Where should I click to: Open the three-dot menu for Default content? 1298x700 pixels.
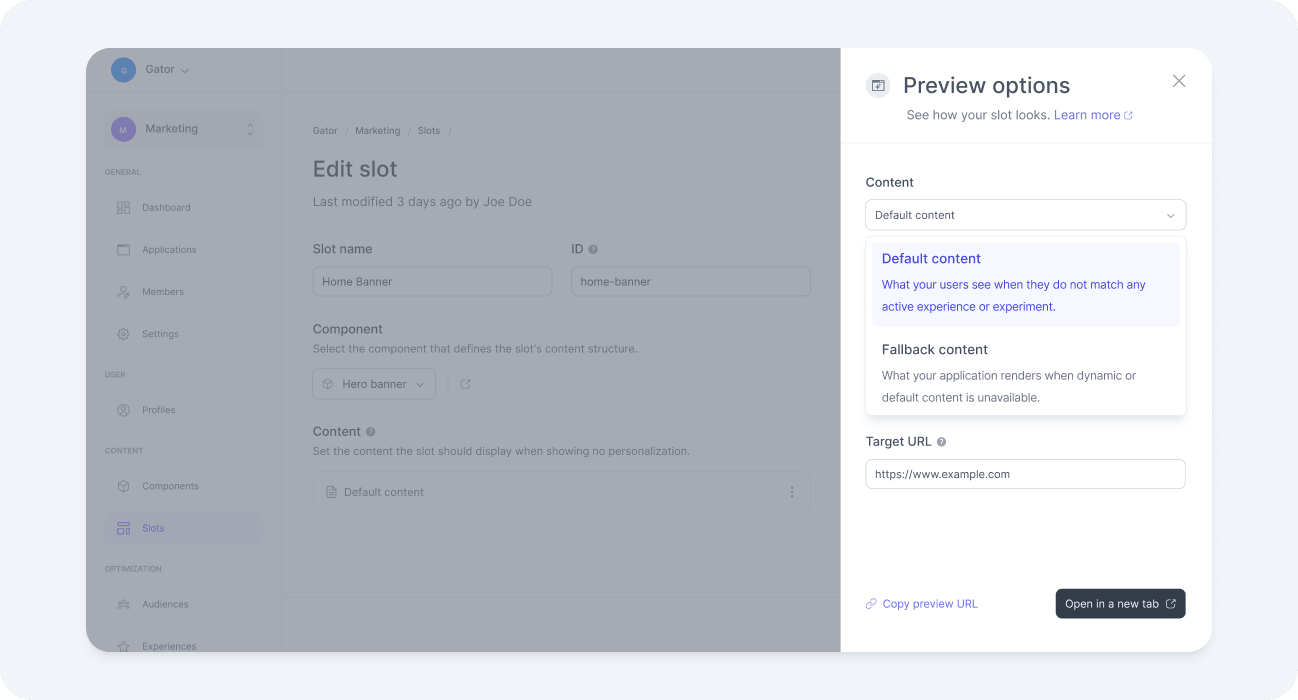coord(792,492)
